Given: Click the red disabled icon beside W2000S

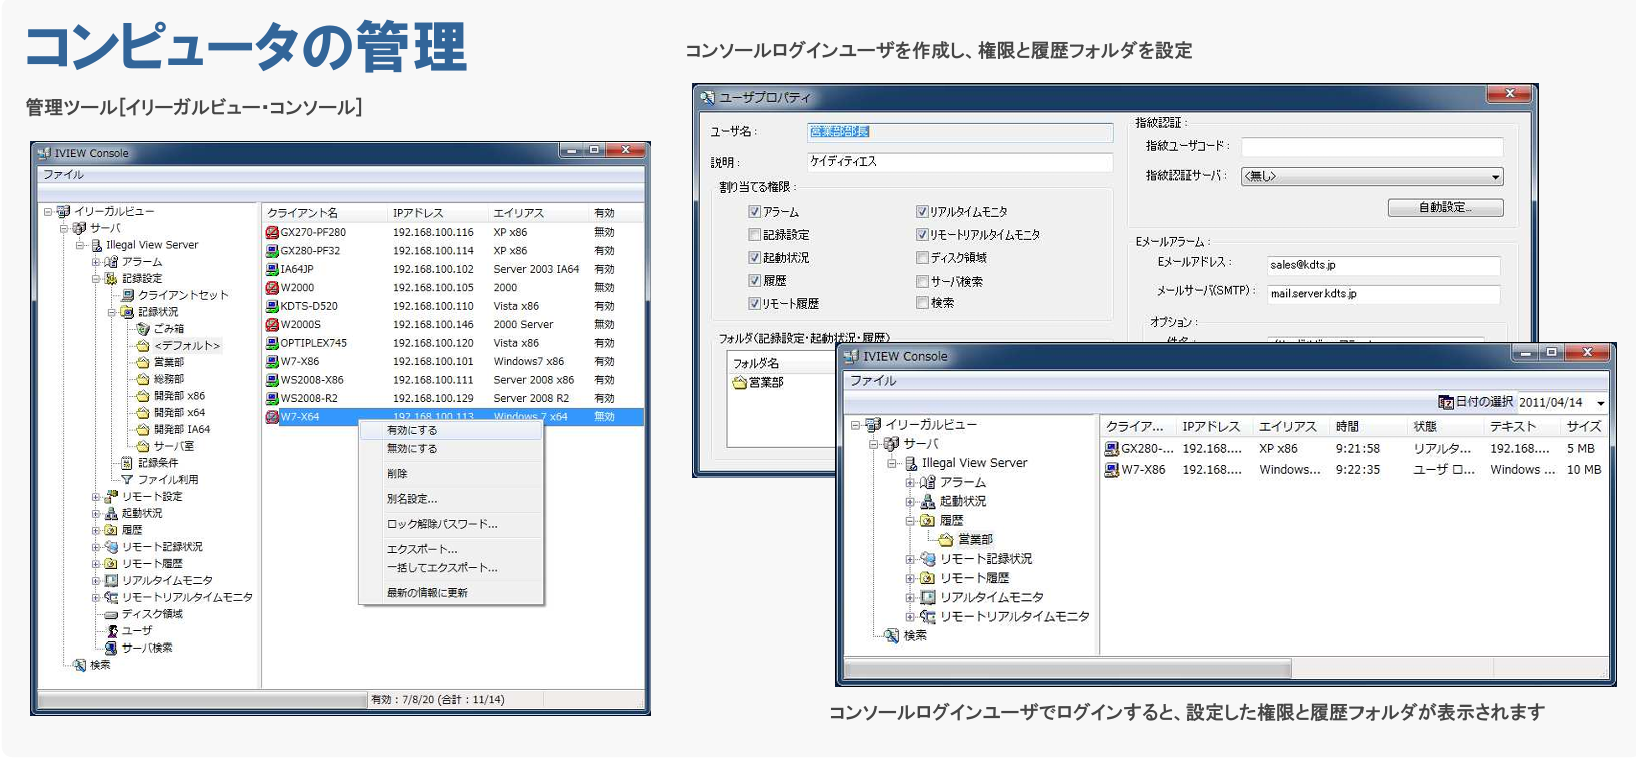Looking at the screenshot, I should click(272, 325).
